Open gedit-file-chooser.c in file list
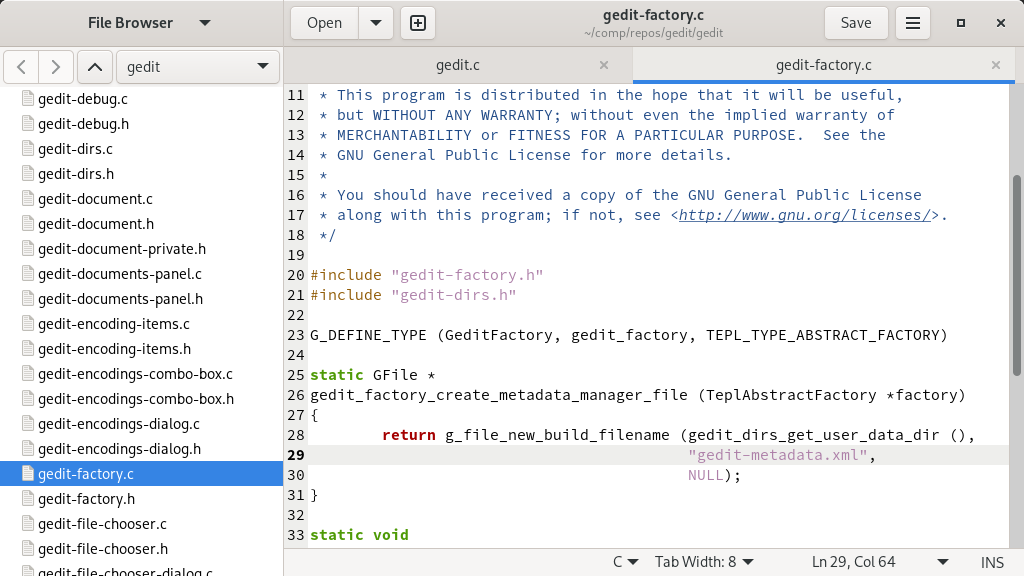 click(102, 524)
